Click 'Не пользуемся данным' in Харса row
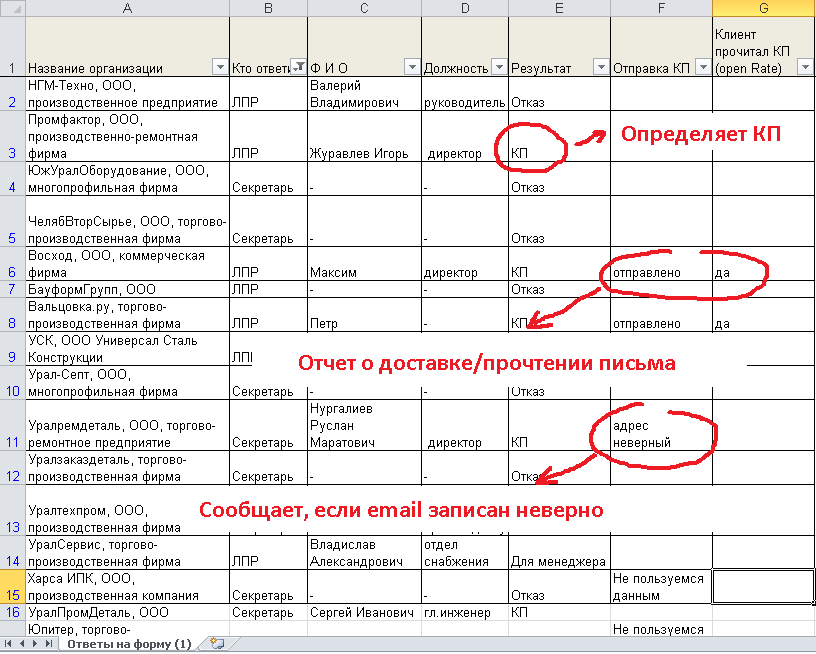Viewport: 816px width, 654px height. click(x=661, y=586)
